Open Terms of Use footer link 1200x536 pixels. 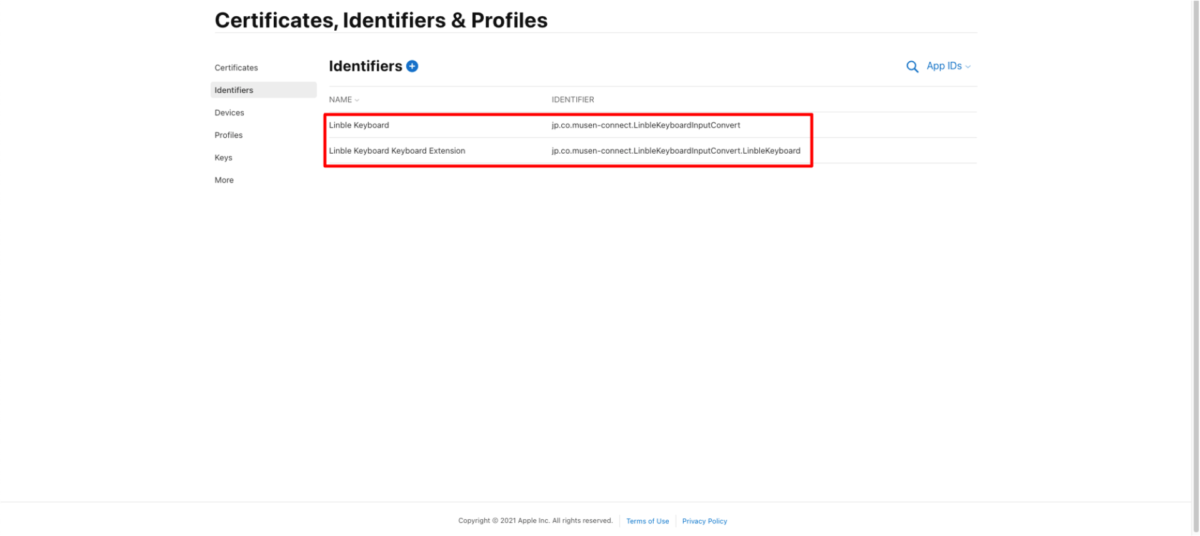coord(647,521)
